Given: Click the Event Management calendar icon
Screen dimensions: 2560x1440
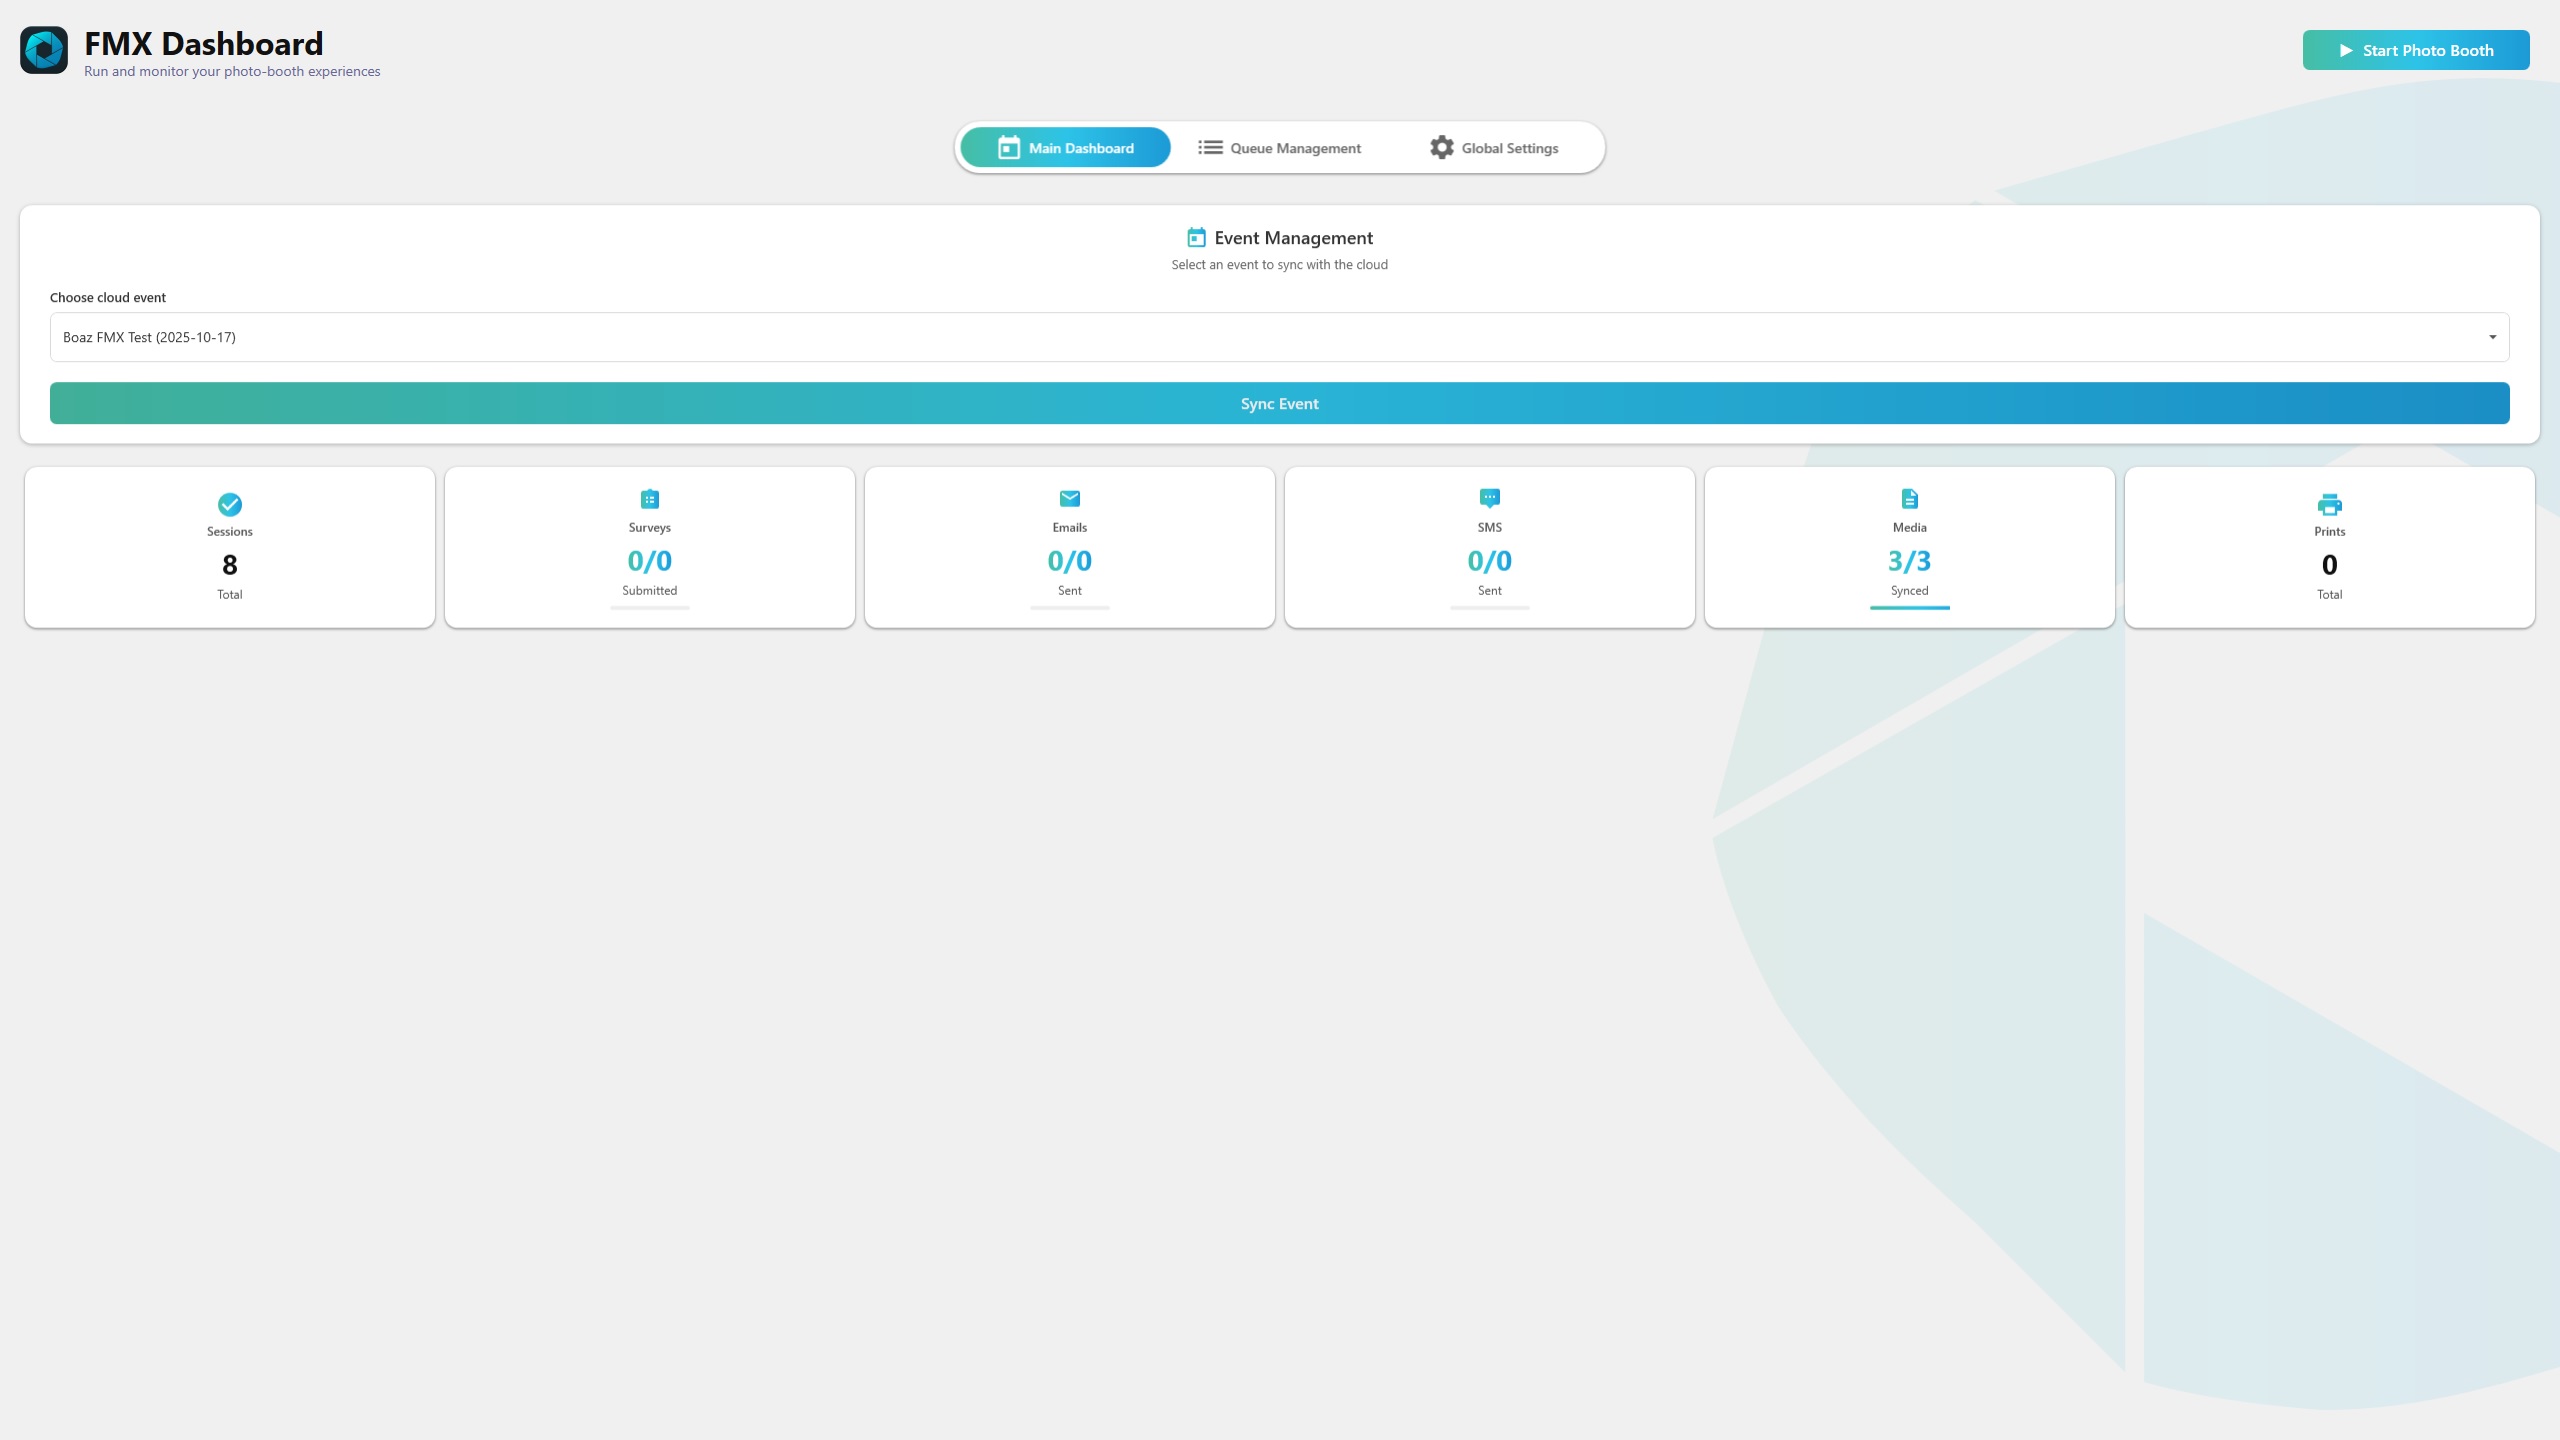Looking at the screenshot, I should pyautogui.click(x=1196, y=237).
